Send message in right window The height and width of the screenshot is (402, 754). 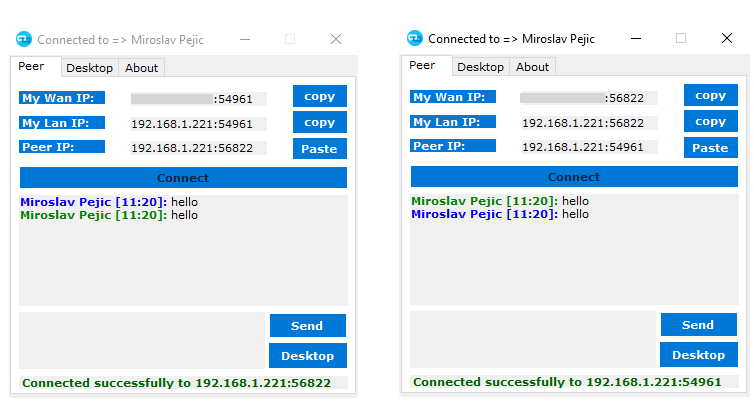pos(699,325)
